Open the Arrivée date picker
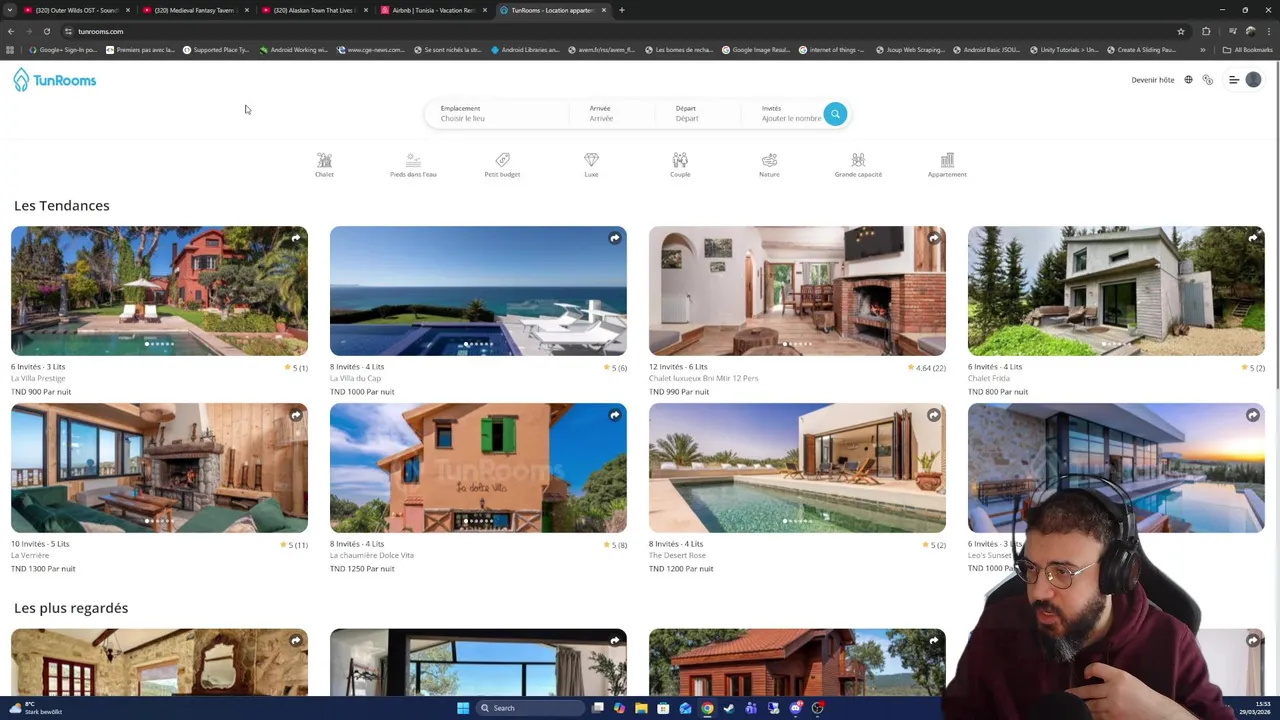Image resolution: width=1280 pixels, height=720 pixels. click(x=611, y=113)
